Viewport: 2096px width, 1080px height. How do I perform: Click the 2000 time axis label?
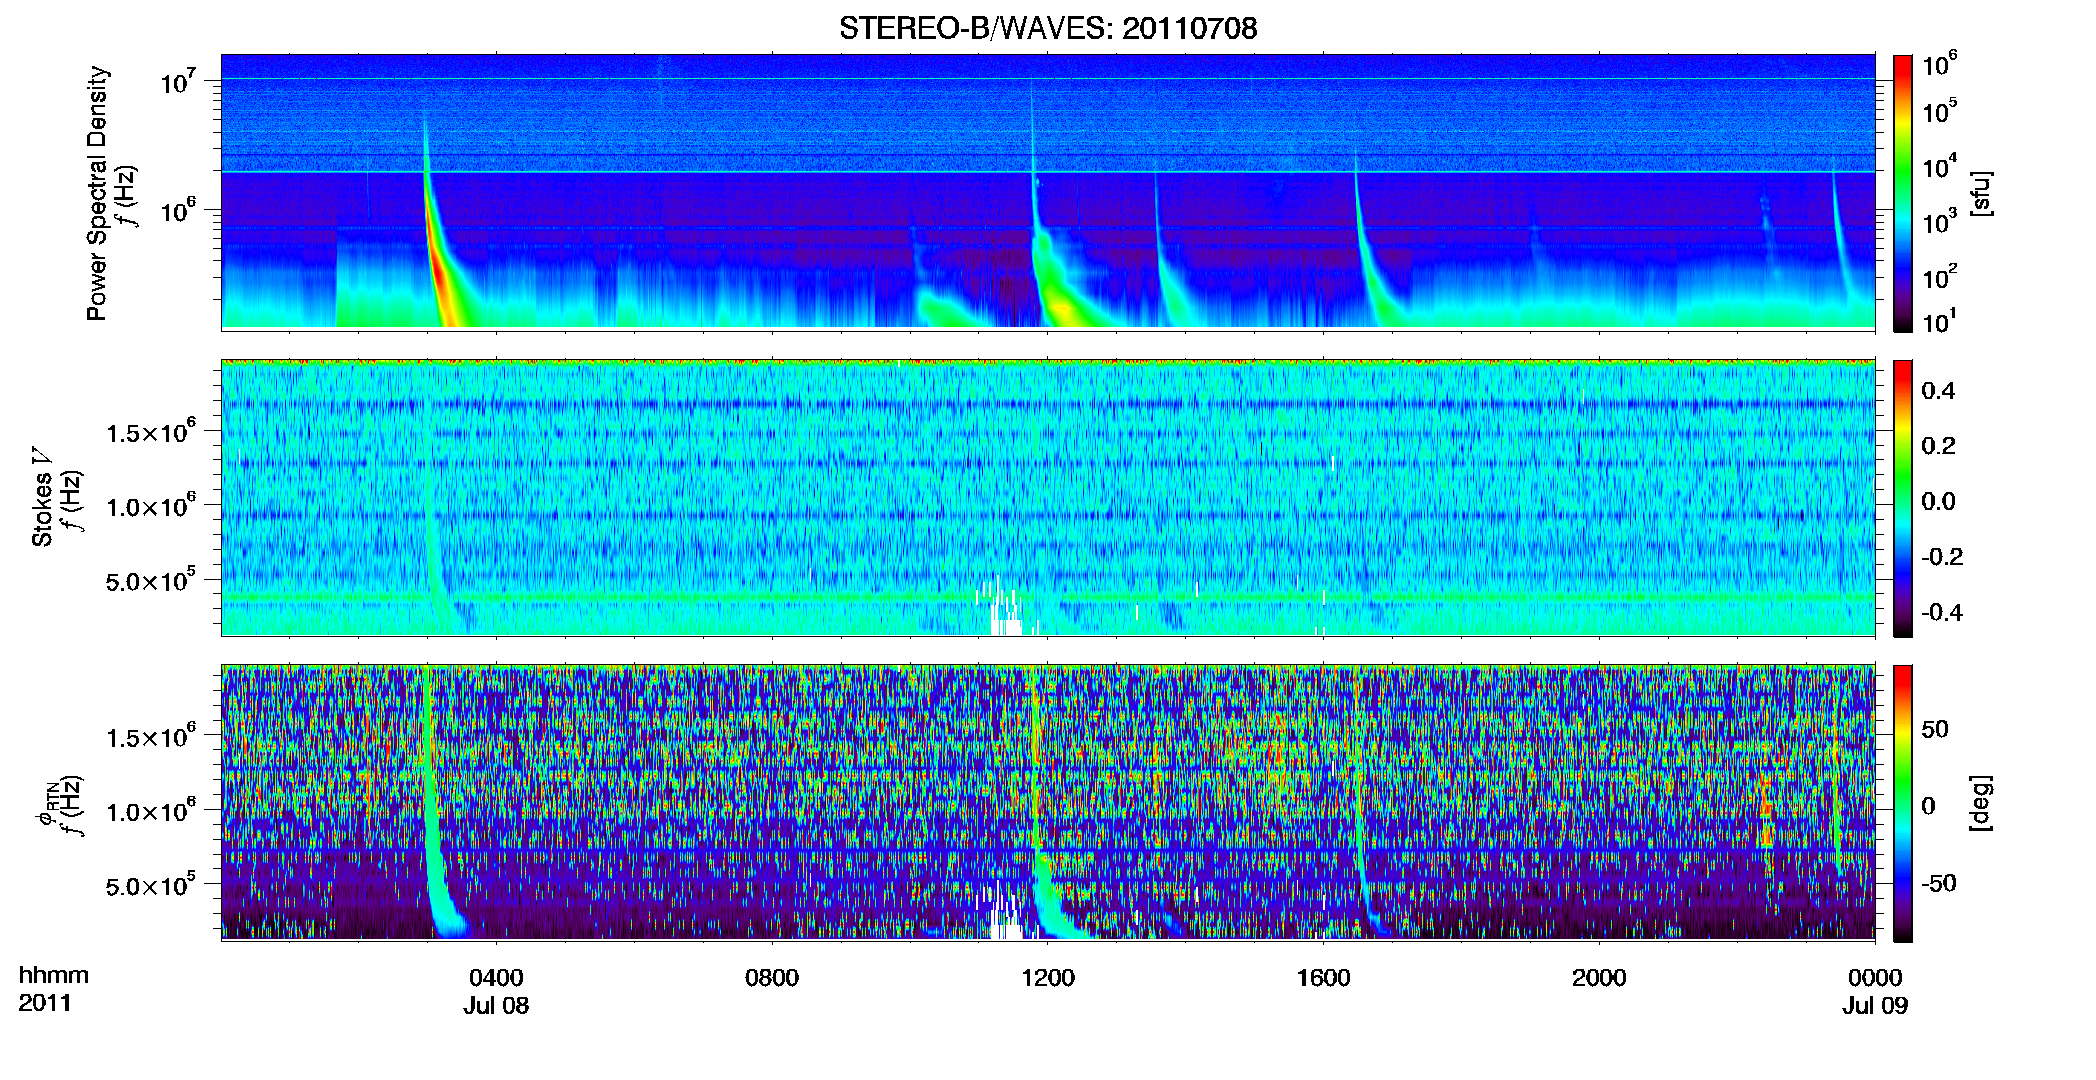click(x=1599, y=978)
